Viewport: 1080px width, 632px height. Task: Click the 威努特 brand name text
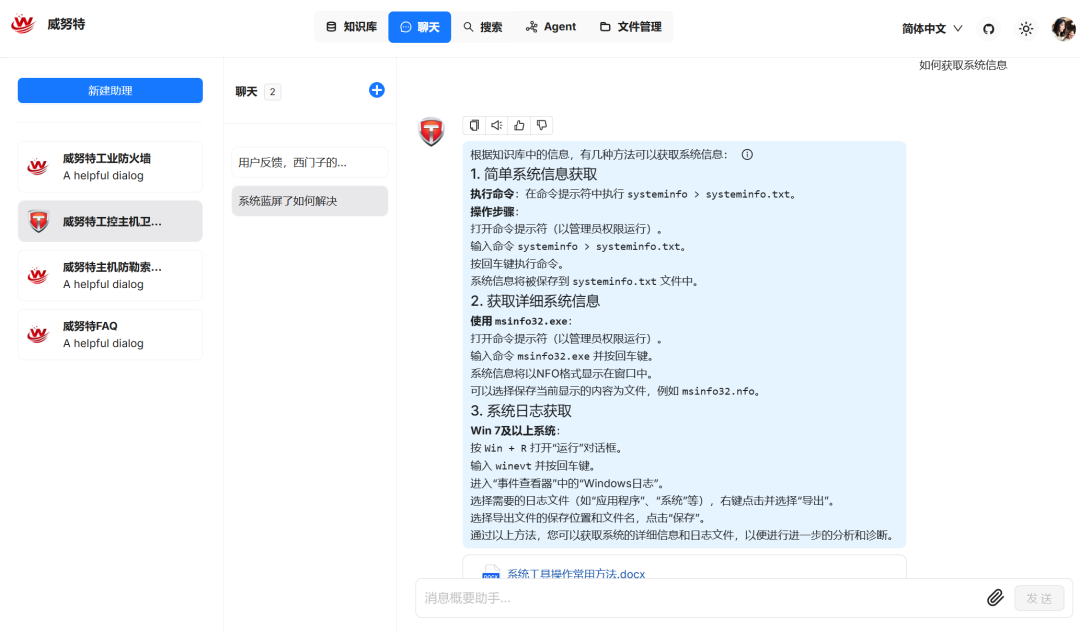pyautogui.click(x=66, y=24)
